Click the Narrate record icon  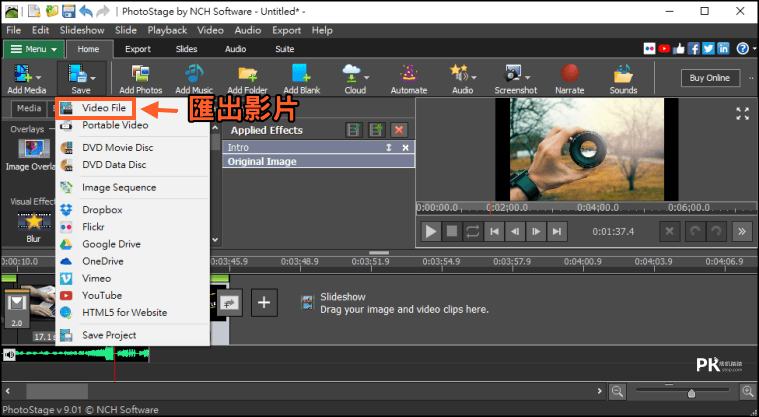[570, 74]
